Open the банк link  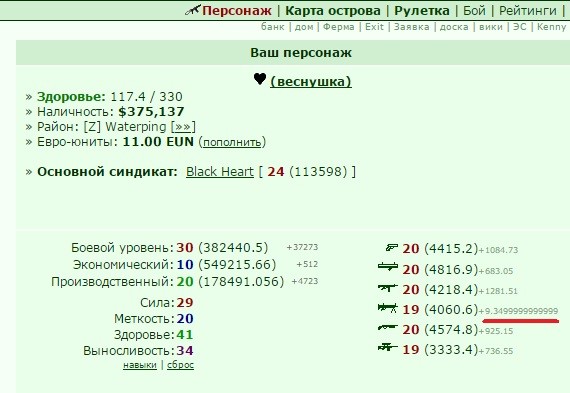[273, 27]
